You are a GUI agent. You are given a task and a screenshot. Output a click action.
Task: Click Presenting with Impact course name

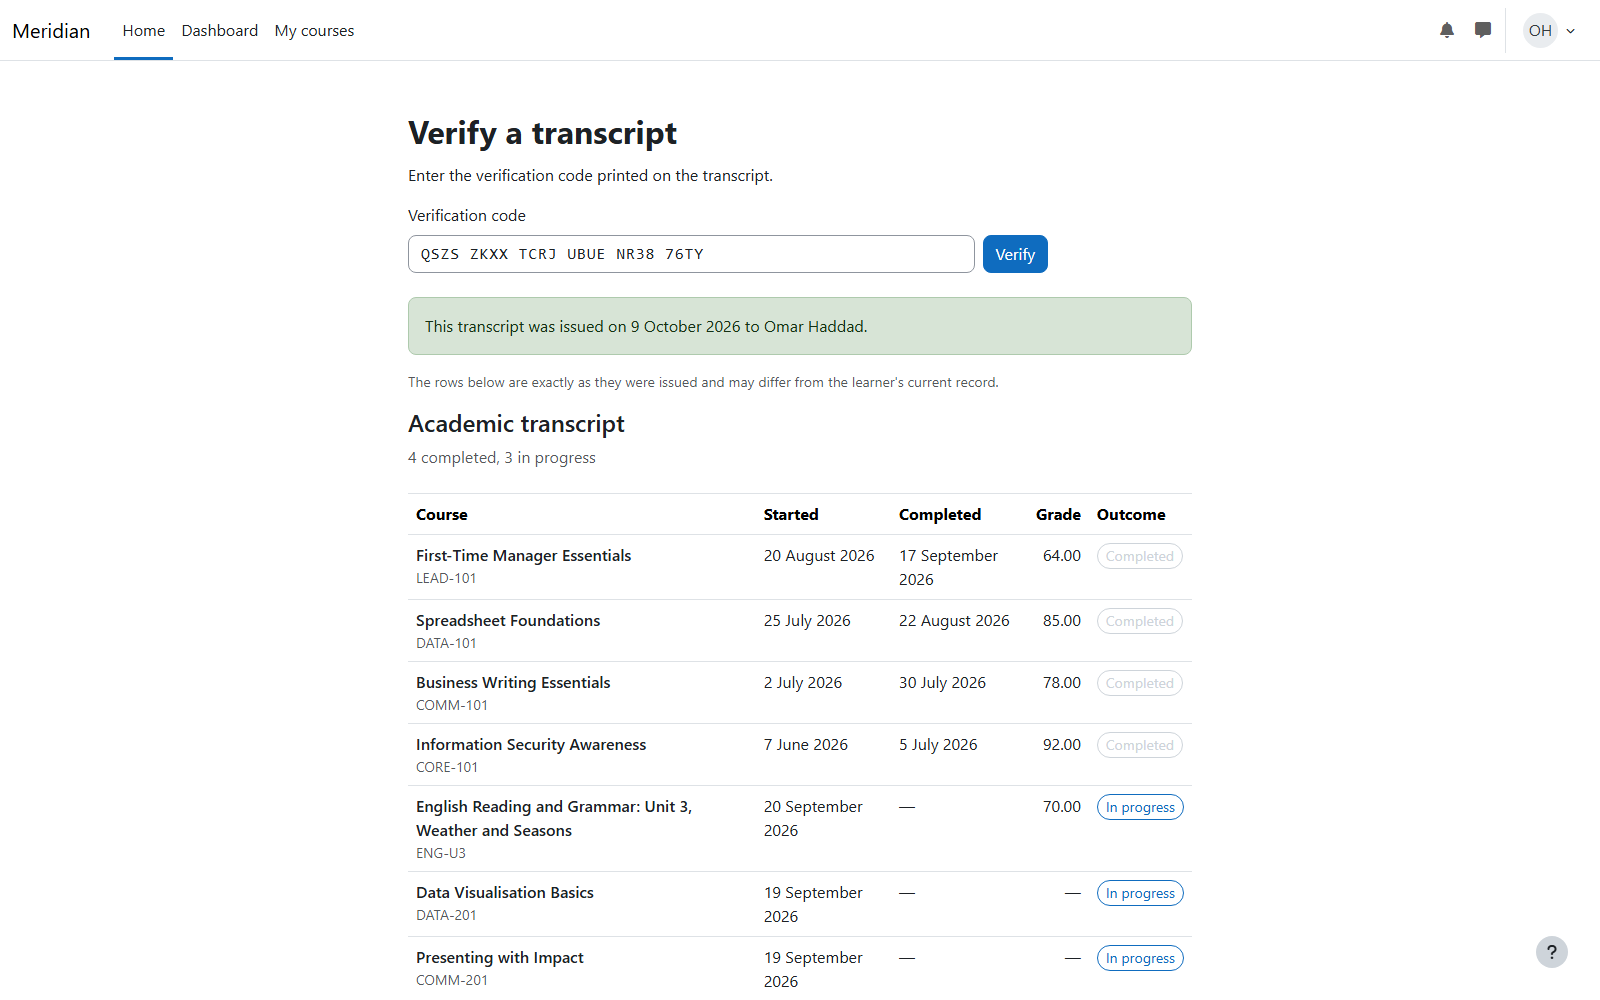click(x=500, y=958)
